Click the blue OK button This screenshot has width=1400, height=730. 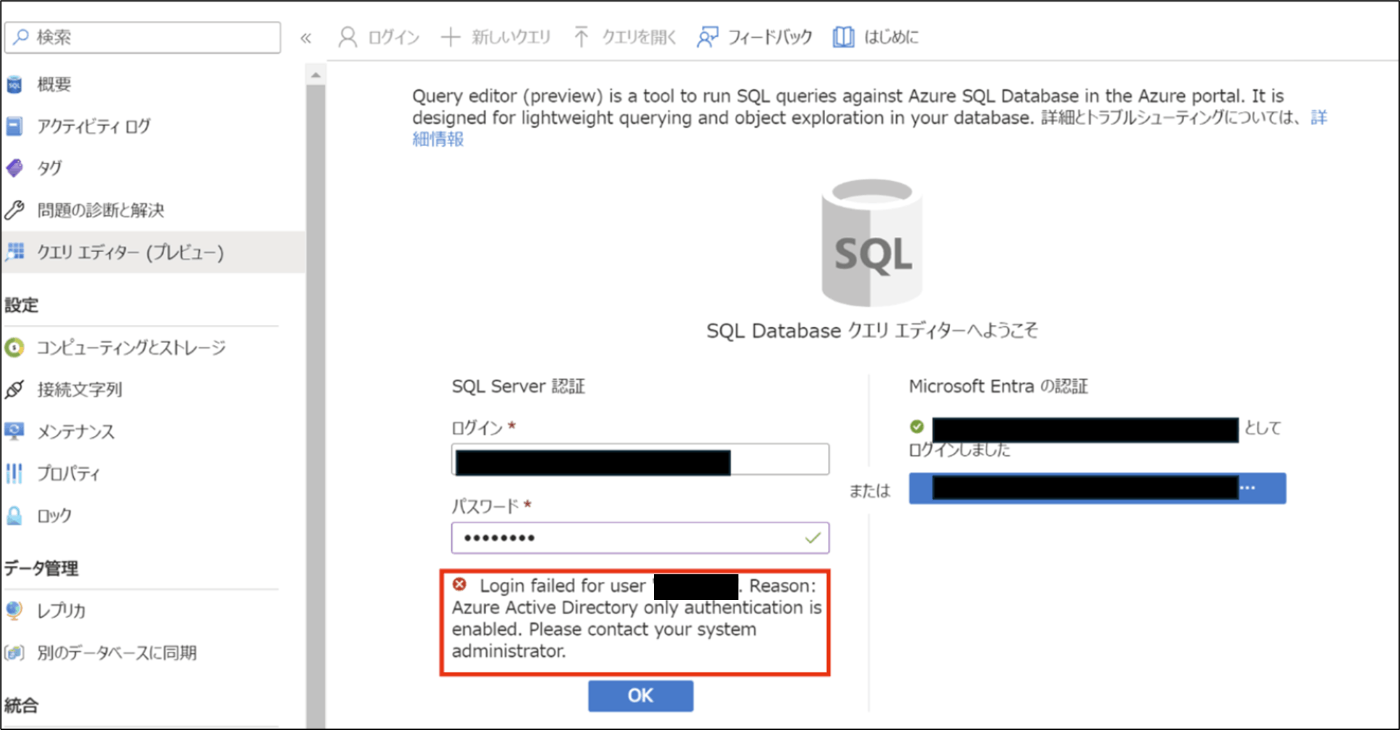640,696
